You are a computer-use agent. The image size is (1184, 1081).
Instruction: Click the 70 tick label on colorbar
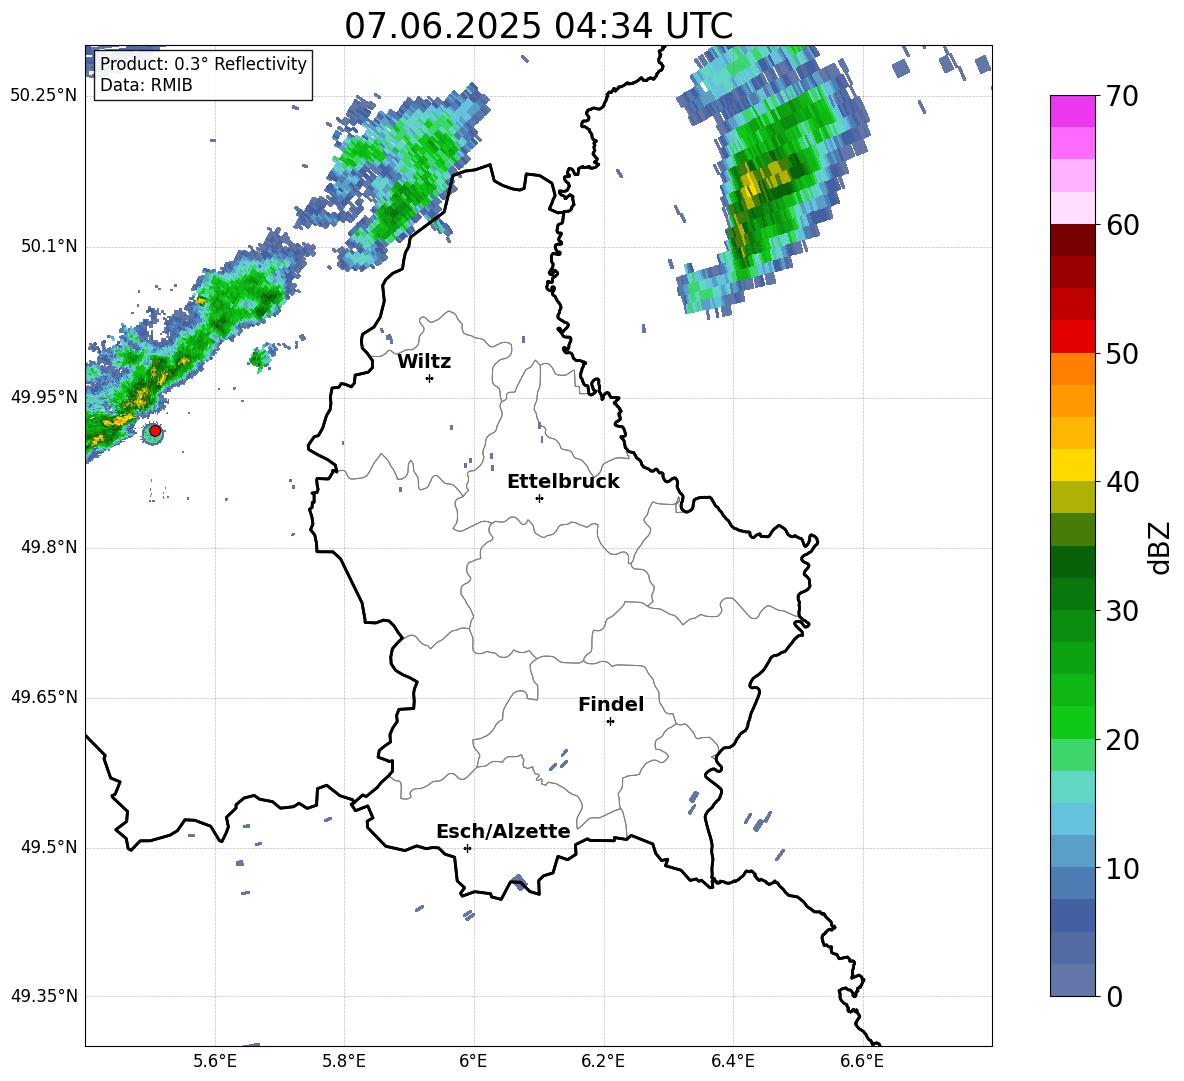(1122, 96)
